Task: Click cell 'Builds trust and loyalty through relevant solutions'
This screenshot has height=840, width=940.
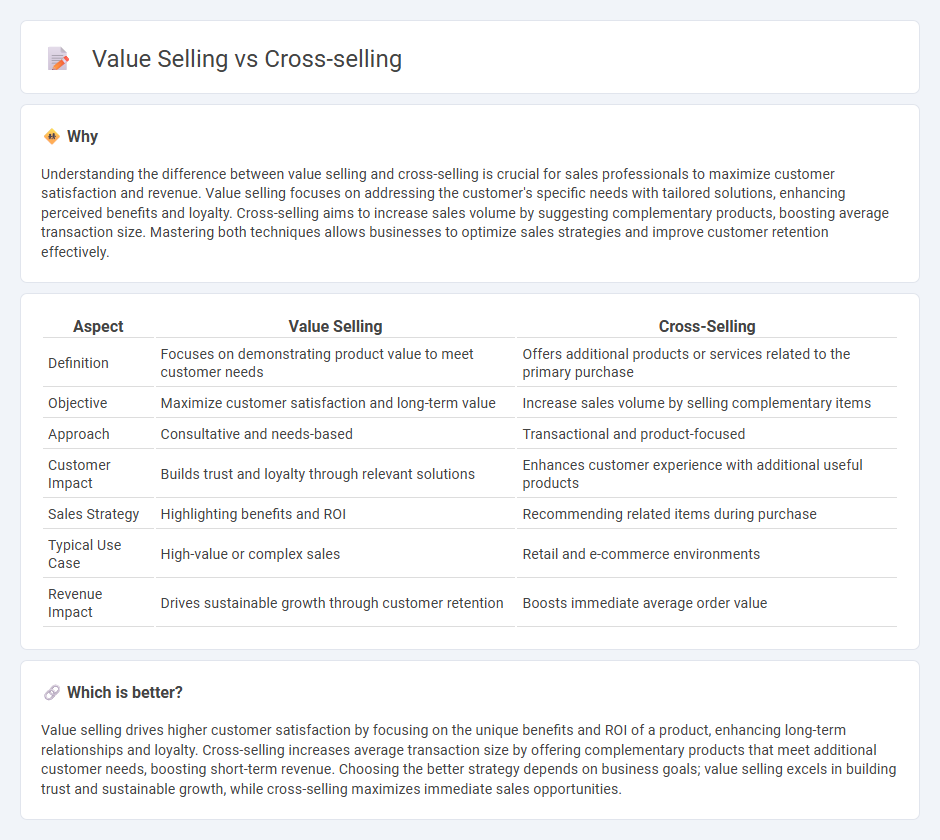Action: click(335, 474)
